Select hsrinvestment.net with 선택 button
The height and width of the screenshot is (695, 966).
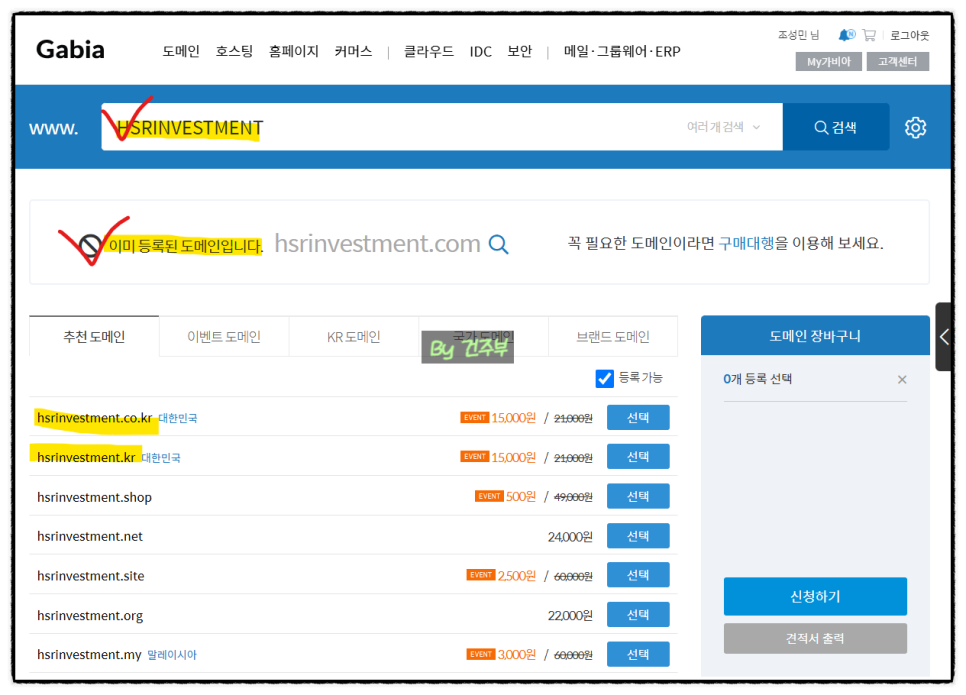pos(638,536)
